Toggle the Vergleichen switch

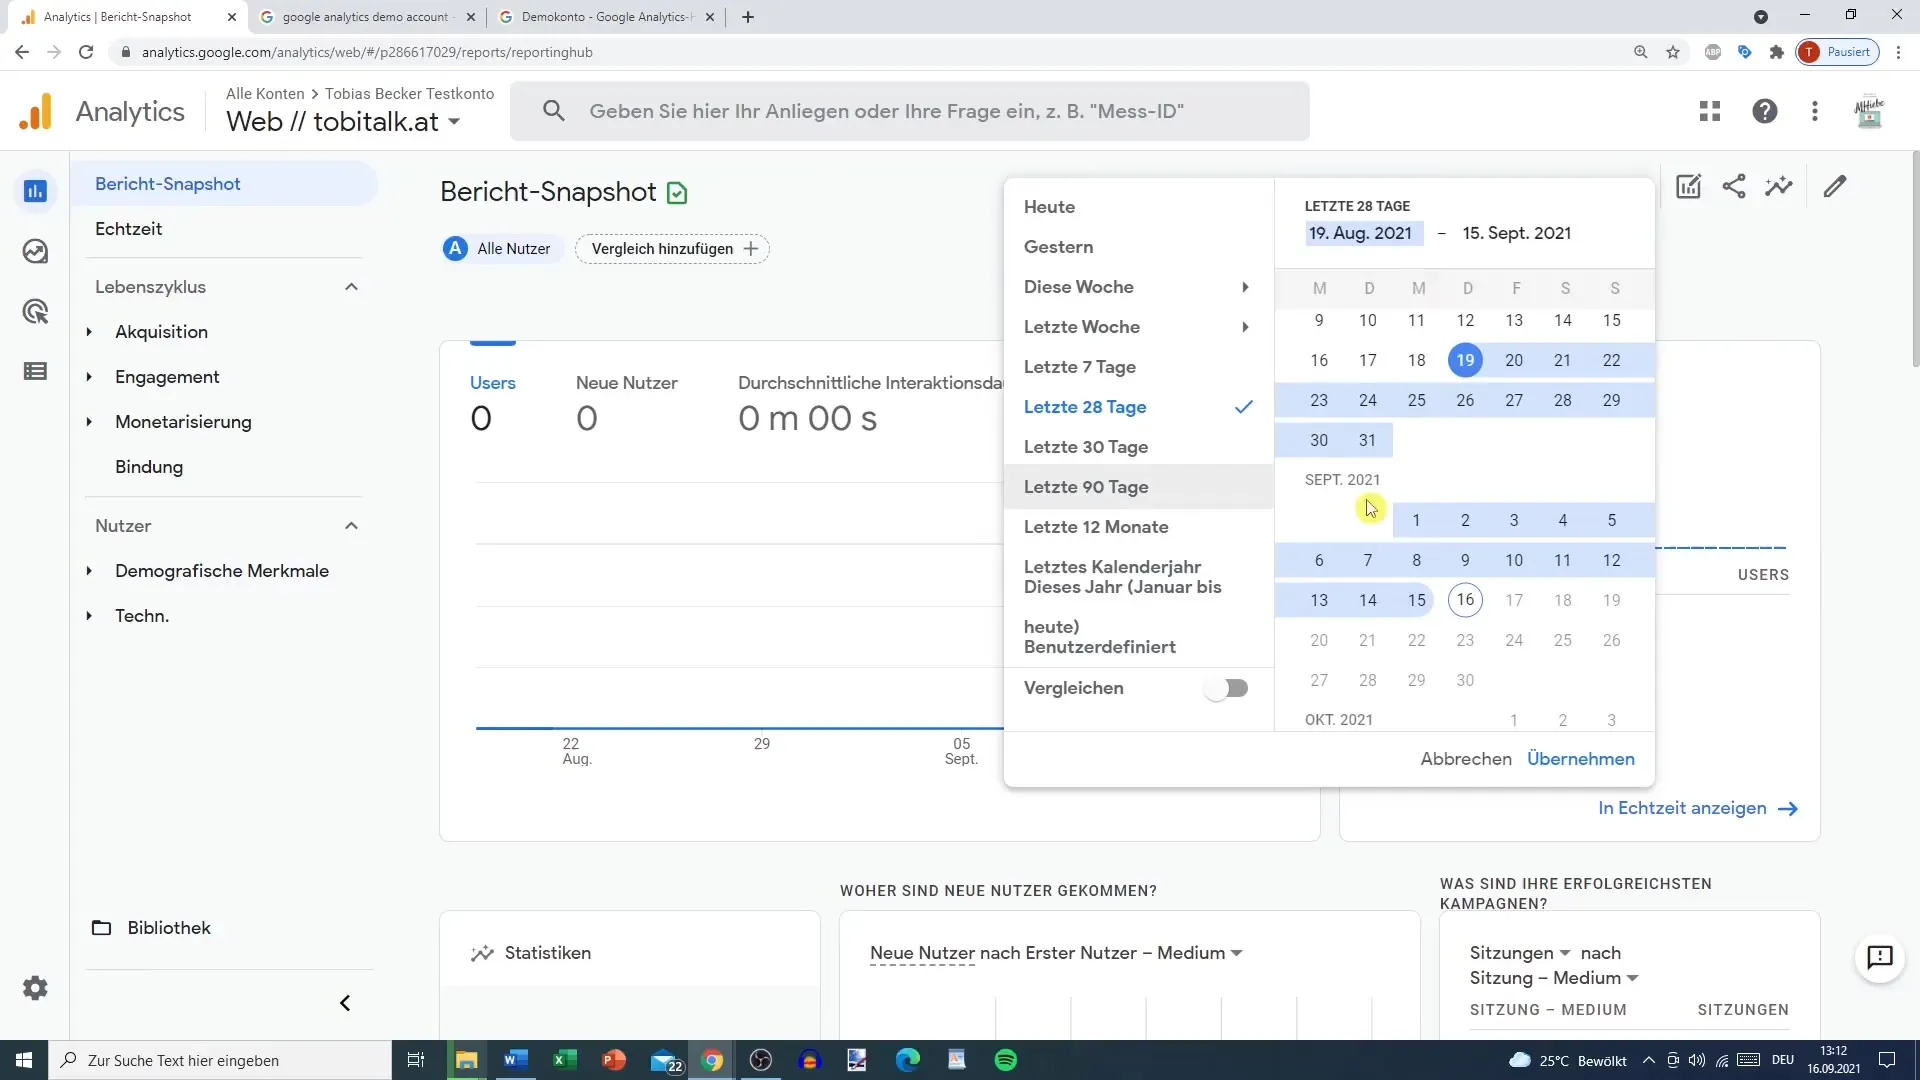point(1227,688)
